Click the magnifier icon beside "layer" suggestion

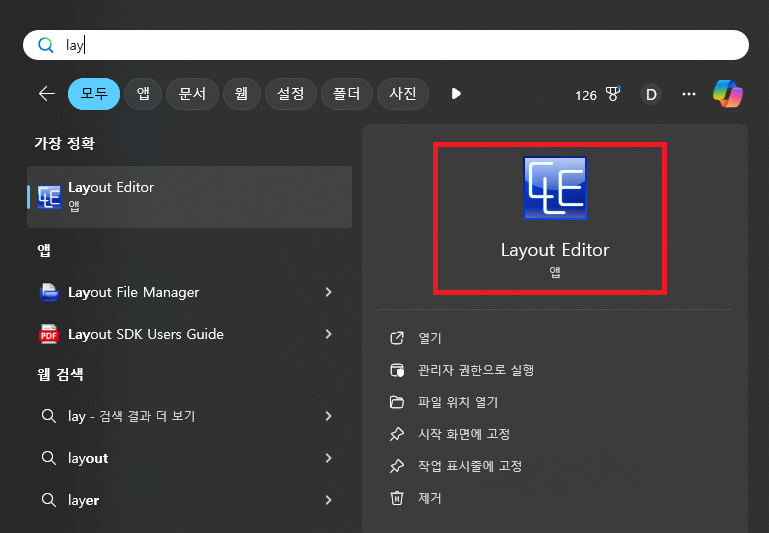coord(49,500)
